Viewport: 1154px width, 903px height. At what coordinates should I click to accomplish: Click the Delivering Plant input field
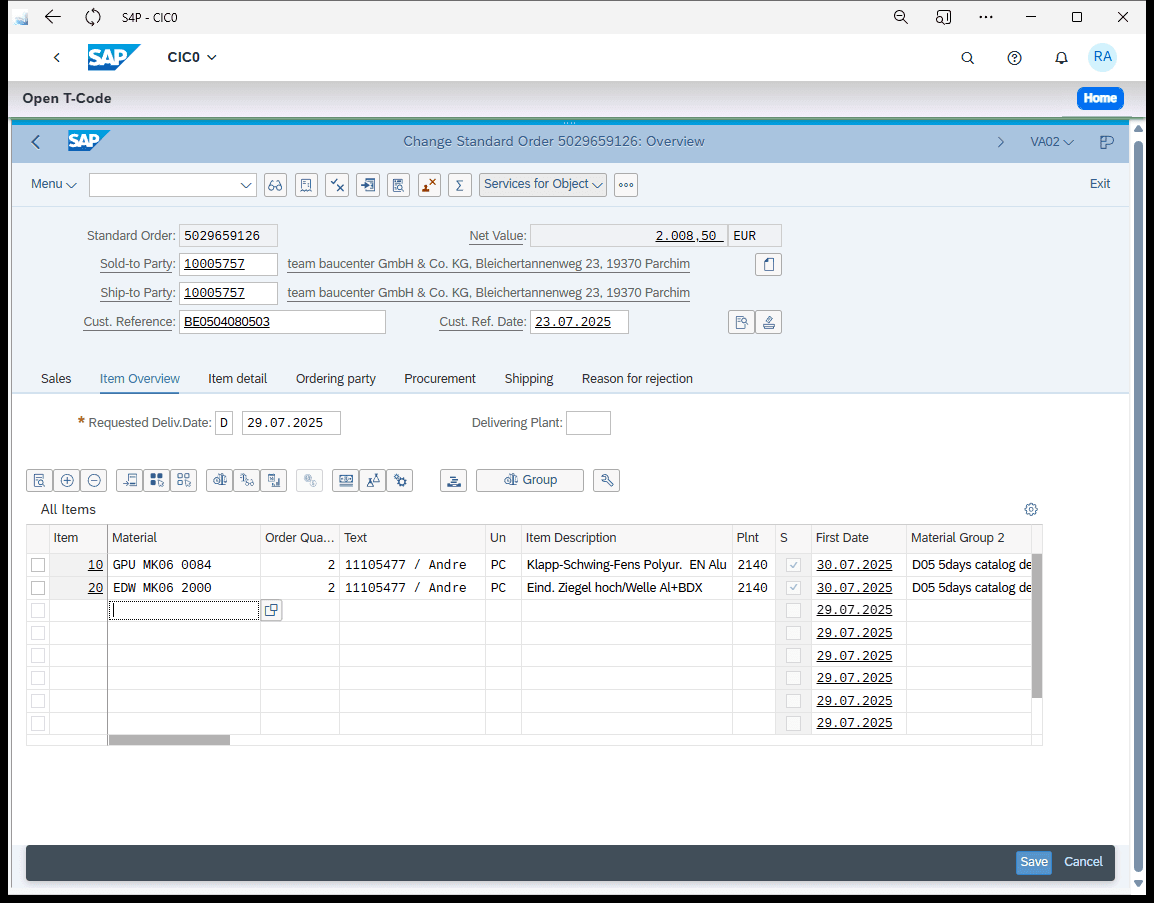tap(589, 423)
